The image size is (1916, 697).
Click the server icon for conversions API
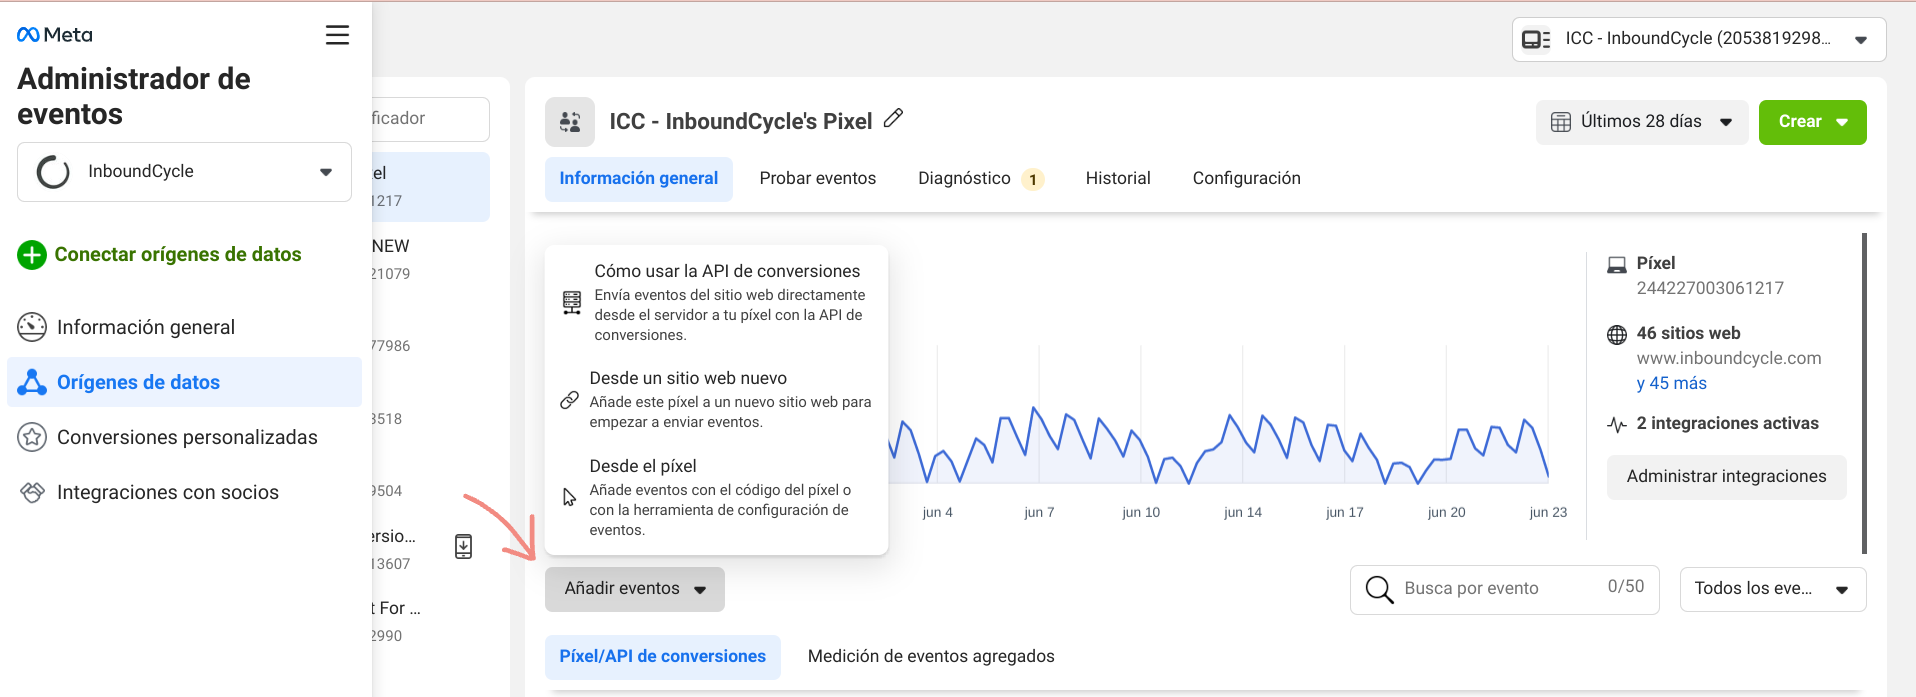[x=572, y=303]
